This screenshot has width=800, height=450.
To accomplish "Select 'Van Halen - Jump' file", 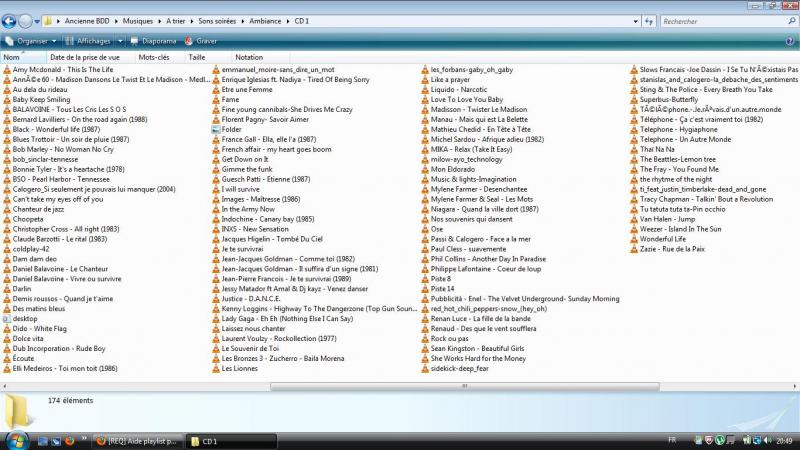I will click(x=662, y=219).
